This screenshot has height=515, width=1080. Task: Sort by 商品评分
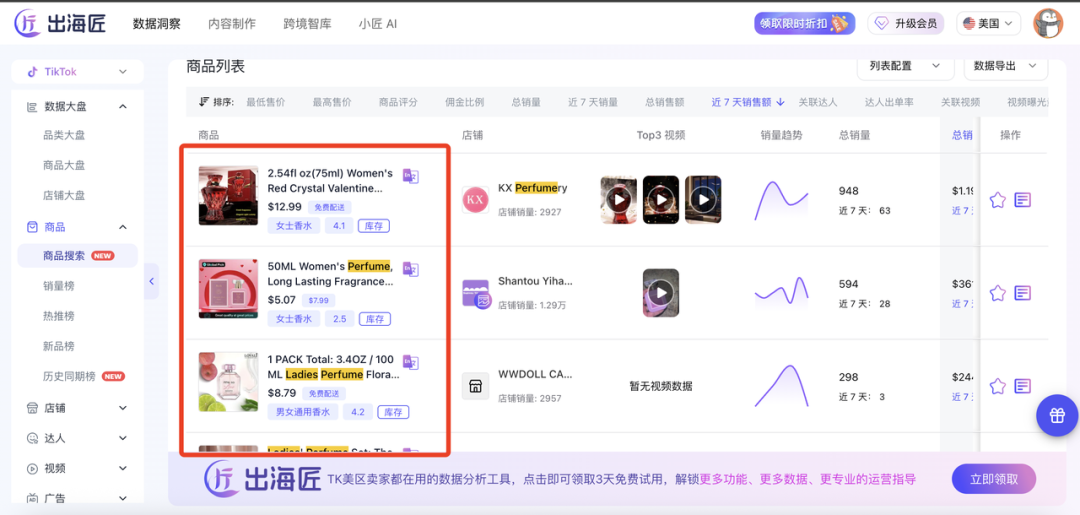coord(398,102)
